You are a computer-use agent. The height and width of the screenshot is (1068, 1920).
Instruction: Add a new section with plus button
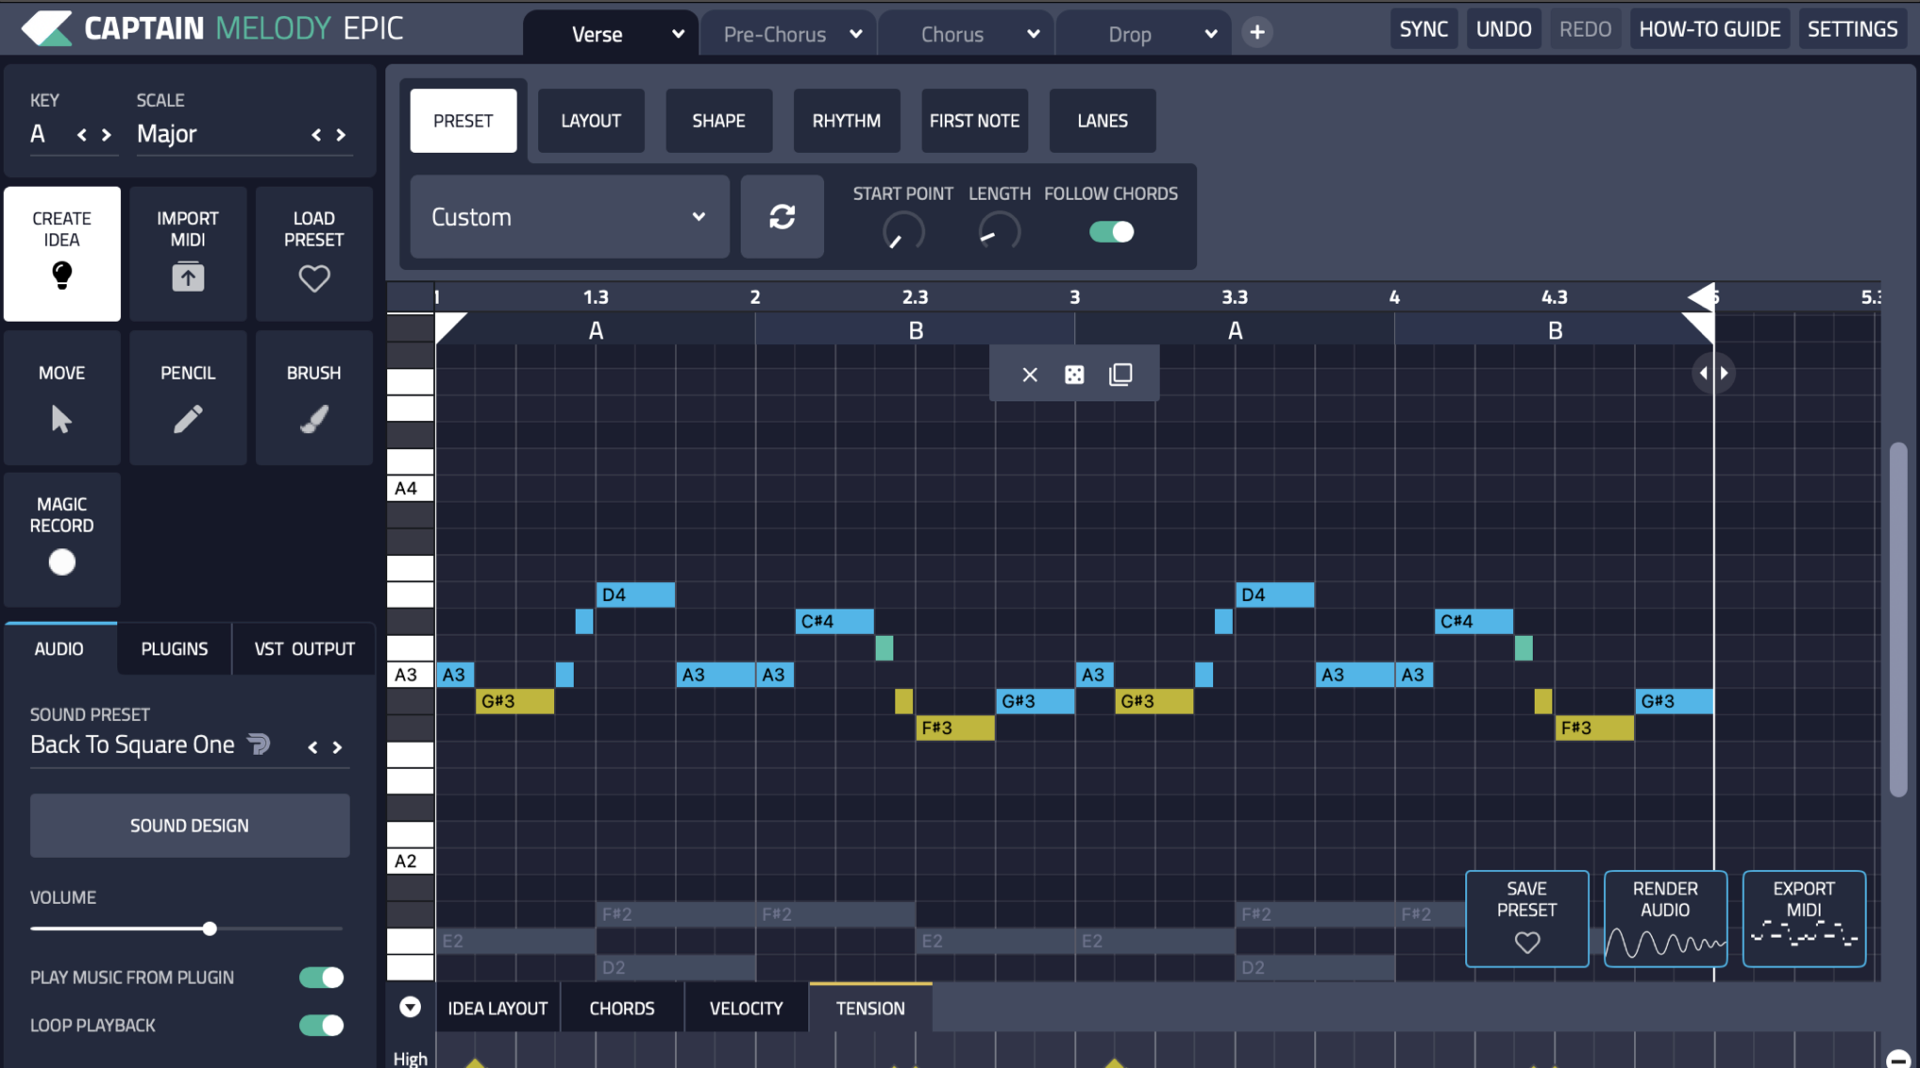1257,32
